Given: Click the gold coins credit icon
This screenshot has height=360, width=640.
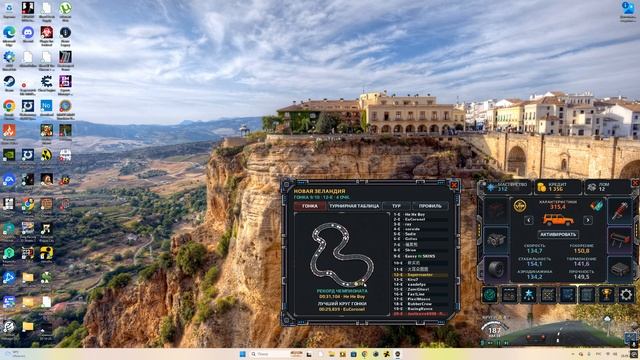Looking at the screenshot, I should 542,187.
